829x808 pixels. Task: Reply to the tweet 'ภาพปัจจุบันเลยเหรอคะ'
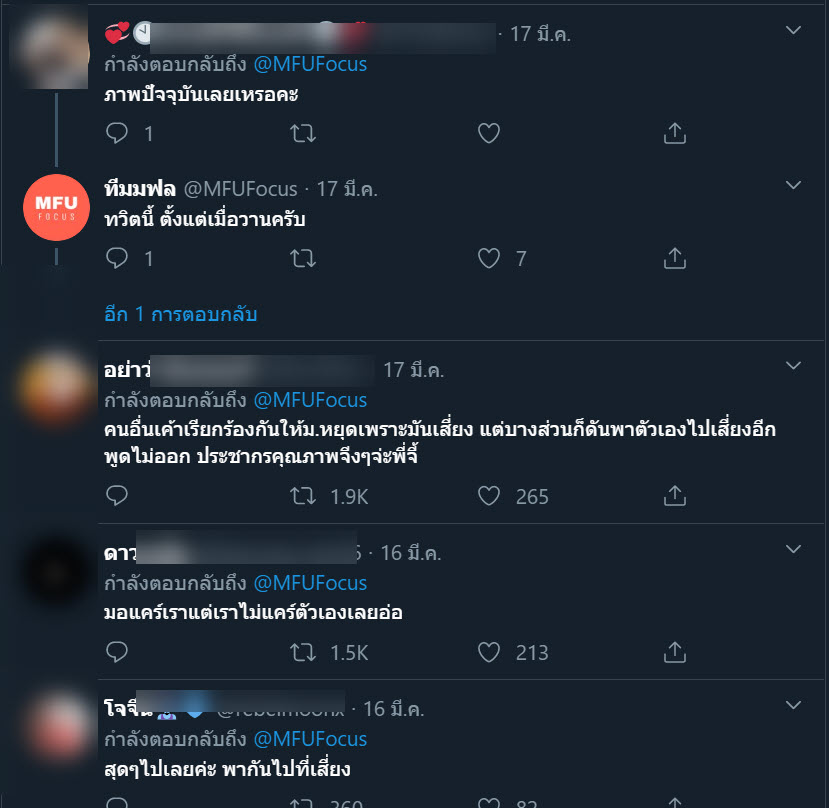click(117, 133)
